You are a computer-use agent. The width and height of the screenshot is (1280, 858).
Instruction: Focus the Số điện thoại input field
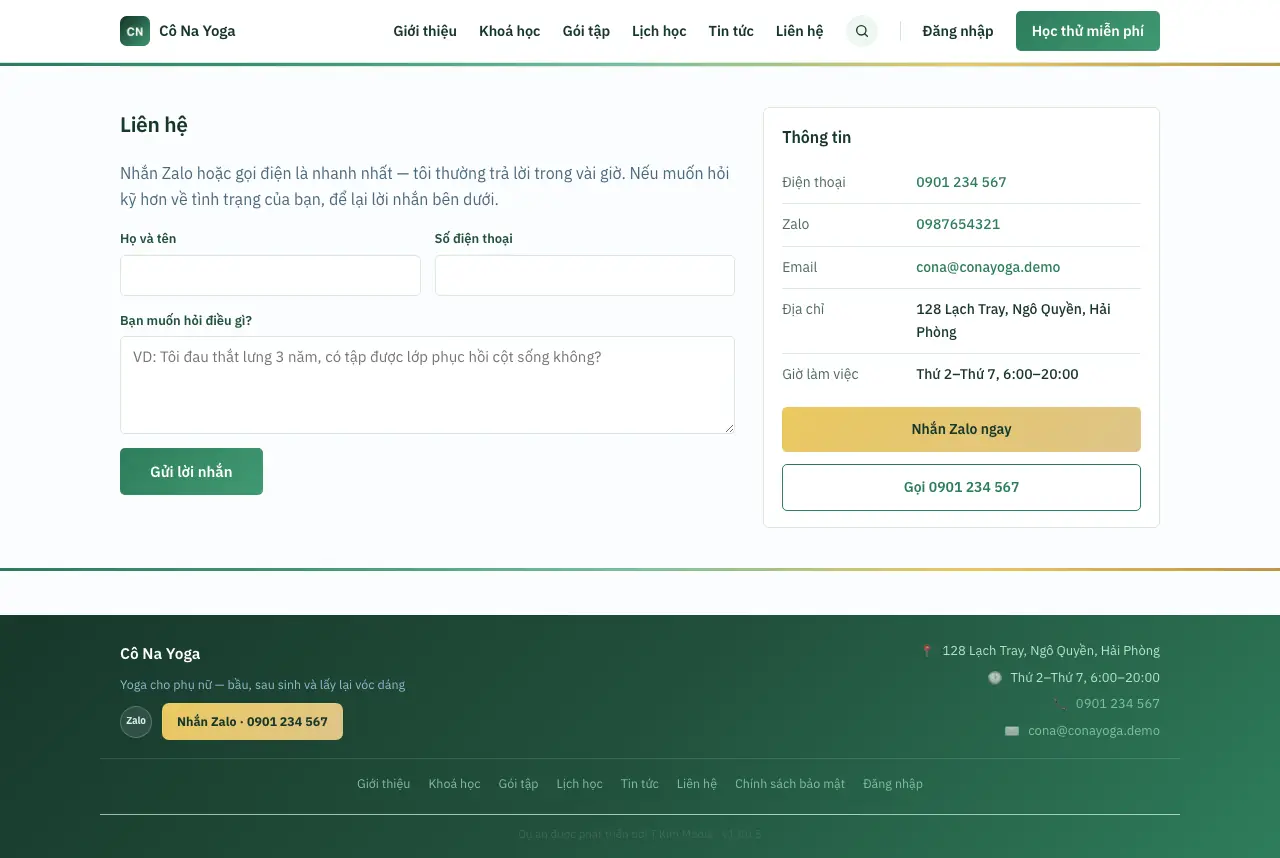point(585,275)
